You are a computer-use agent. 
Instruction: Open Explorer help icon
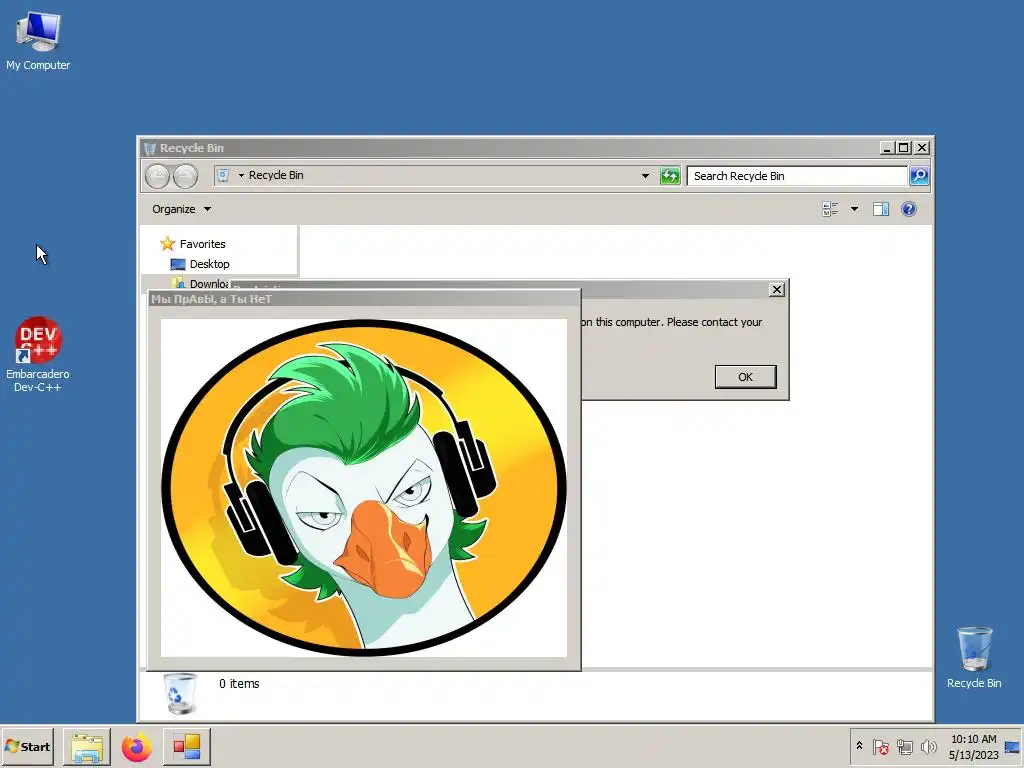point(908,209)
